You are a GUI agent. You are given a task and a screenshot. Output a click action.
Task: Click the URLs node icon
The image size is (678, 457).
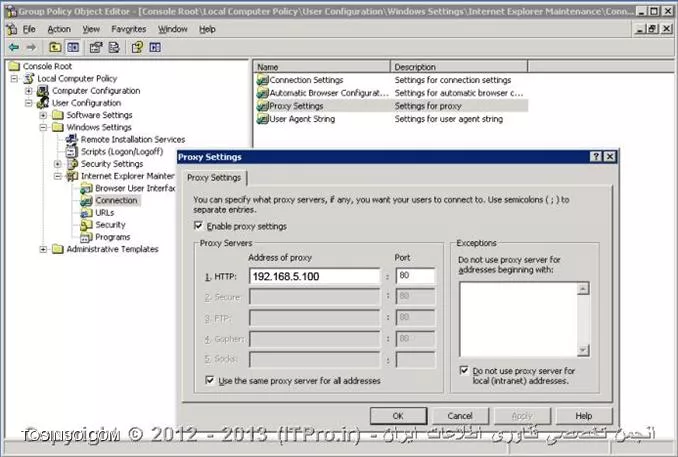[x=86, y=213]
